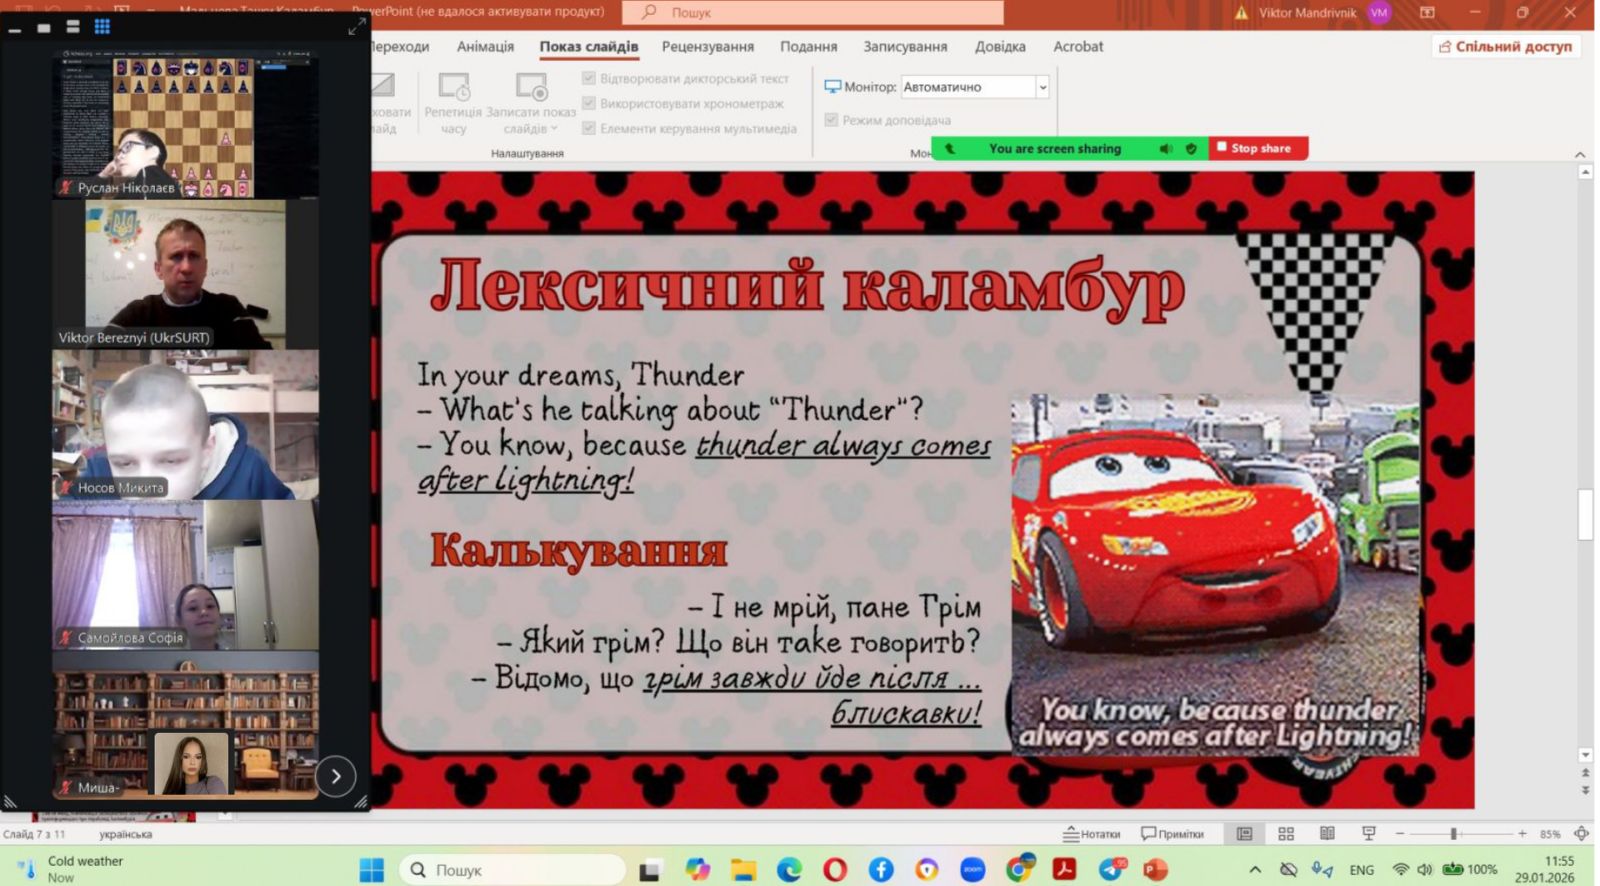Fit slide to current window icon

click(x=1581, y=833)
